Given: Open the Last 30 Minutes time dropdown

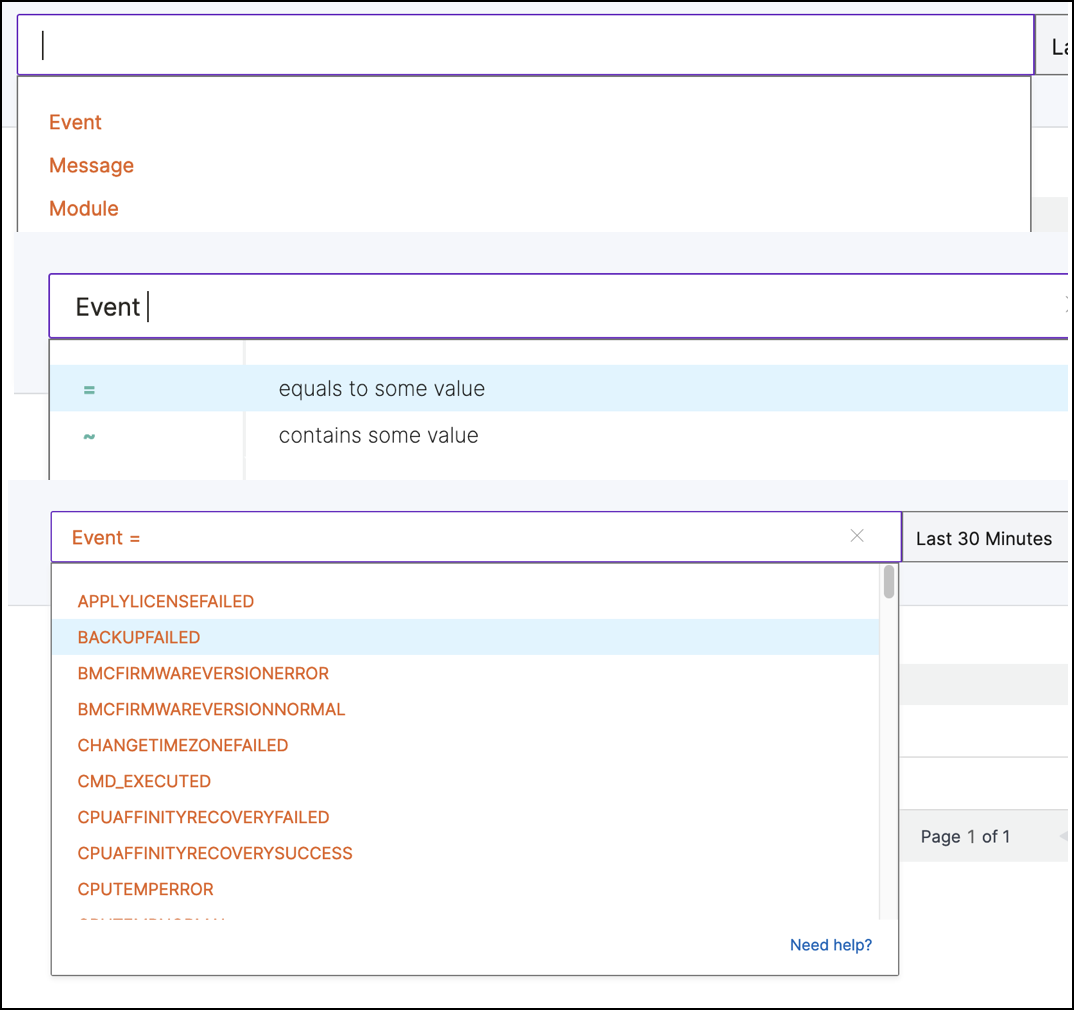Looking at the screenshot, I should (x=984, y=538).
